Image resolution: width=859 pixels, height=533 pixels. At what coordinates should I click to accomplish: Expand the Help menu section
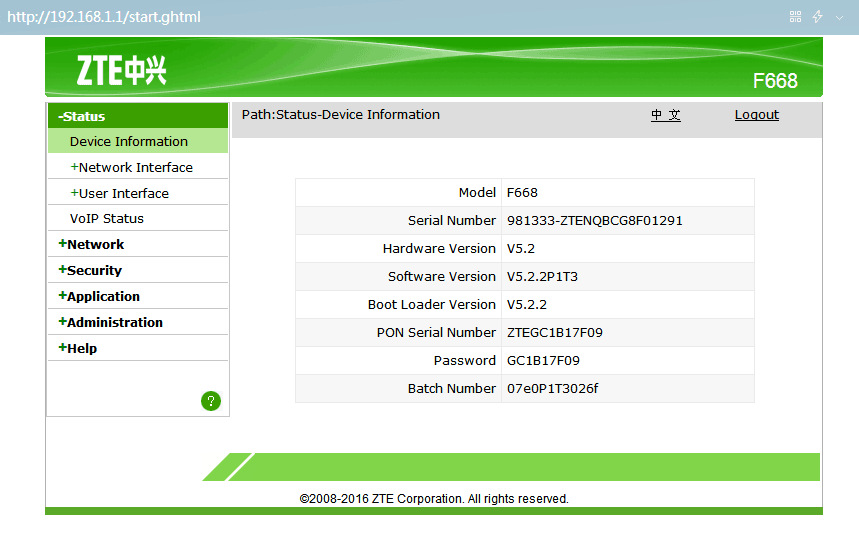pos(138,348)
